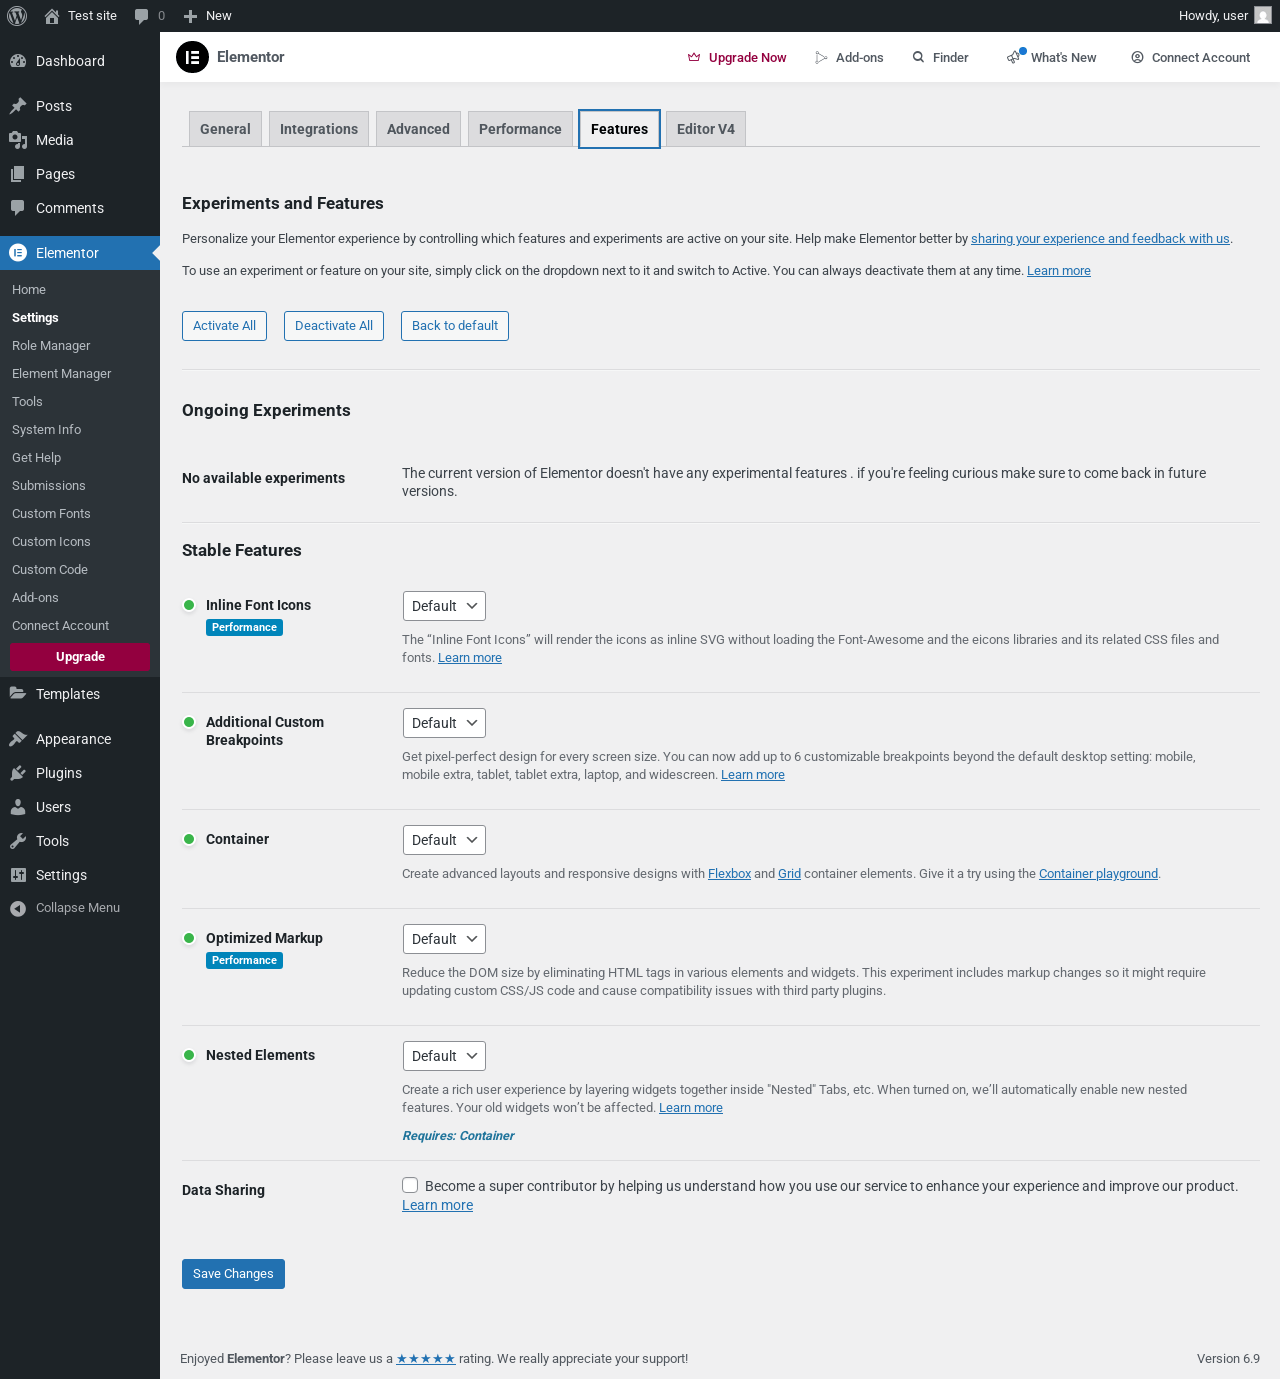Click the Settings sliders icon in sidebar

tap(18, 875)
